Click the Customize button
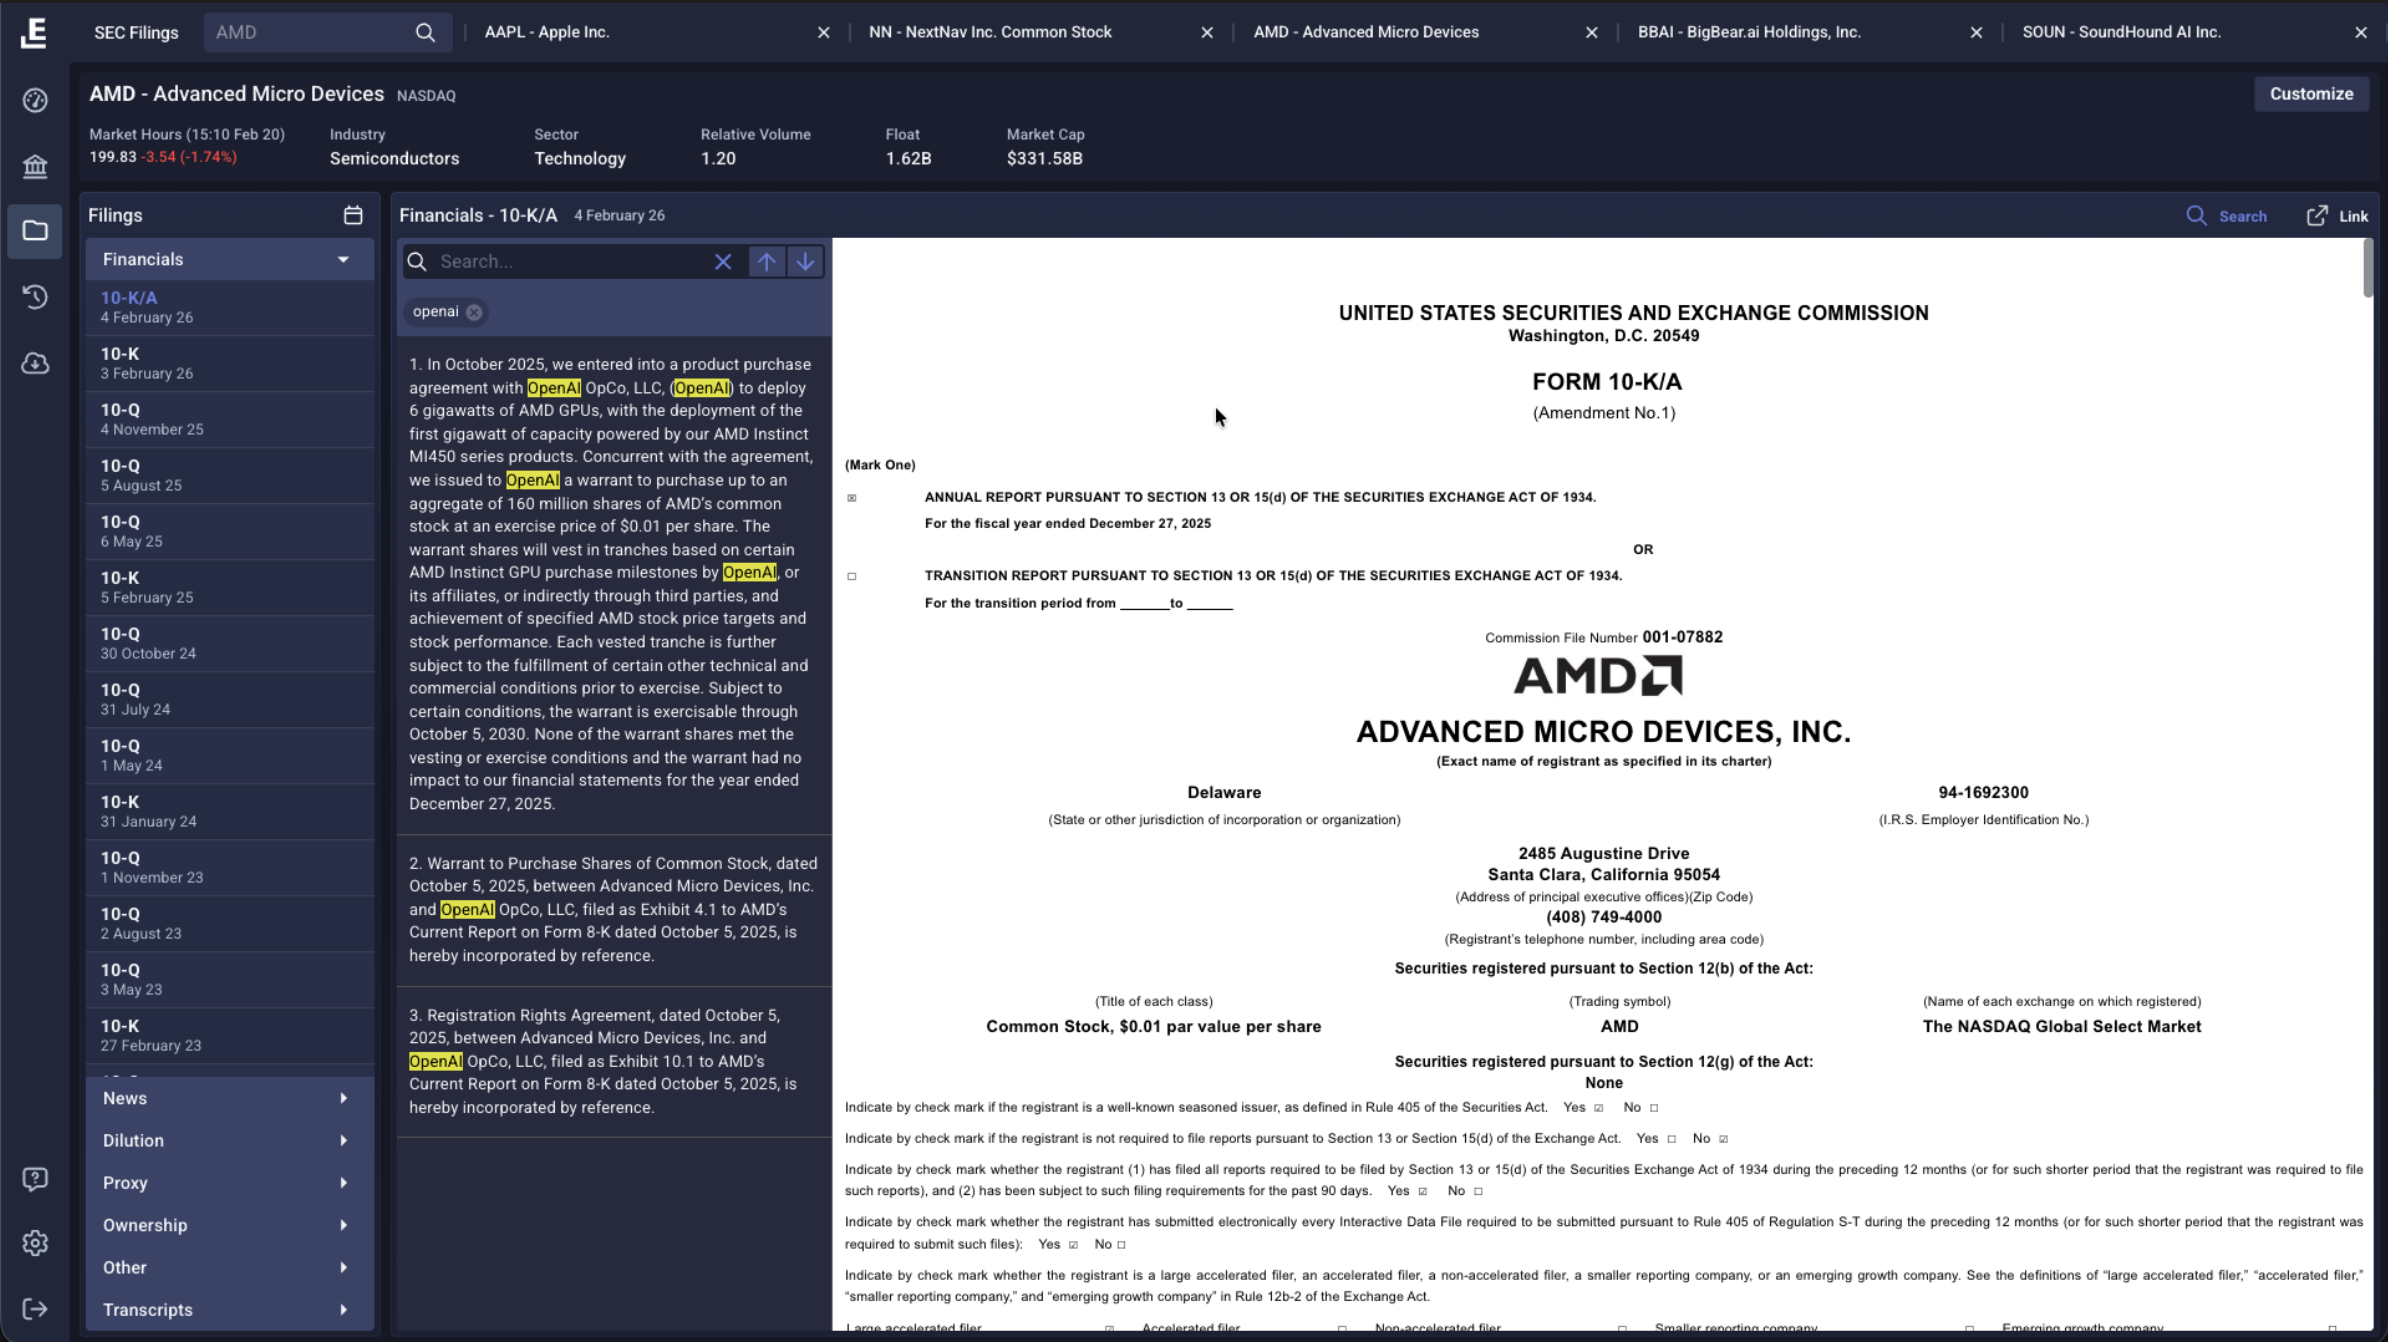The width and height of the screenshot is (2388, 1342). [x=2311, y=94]
